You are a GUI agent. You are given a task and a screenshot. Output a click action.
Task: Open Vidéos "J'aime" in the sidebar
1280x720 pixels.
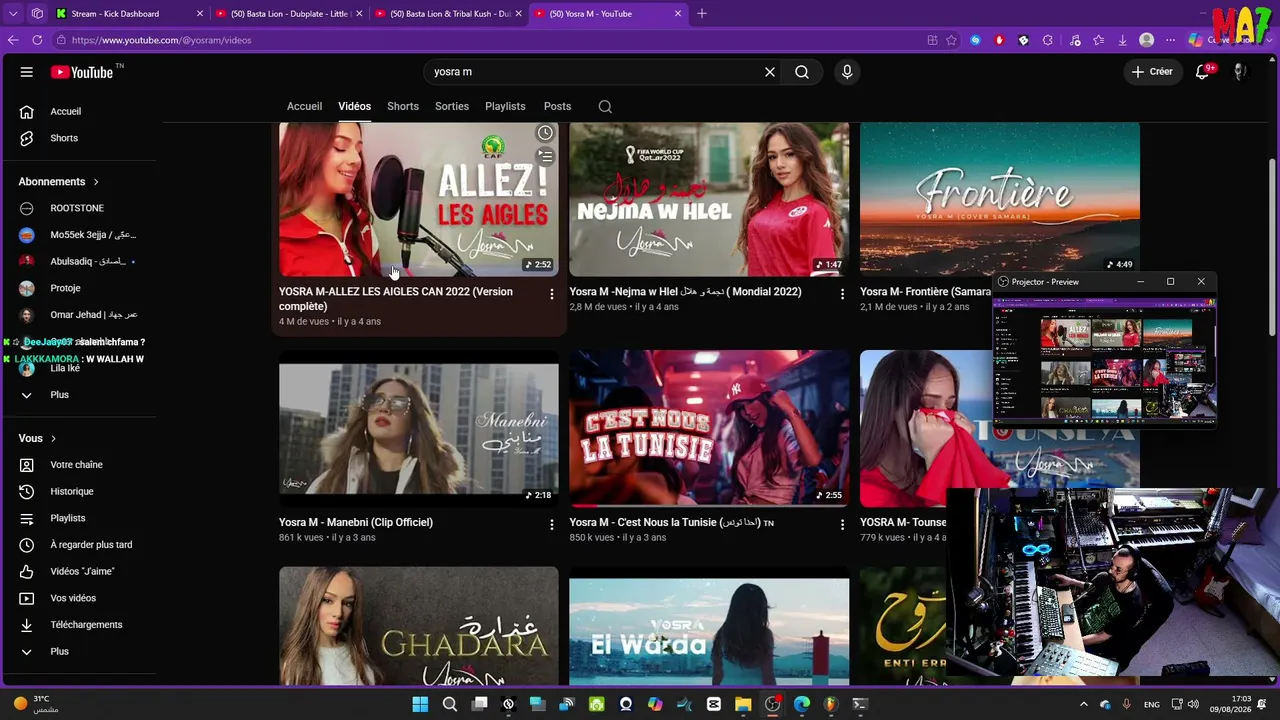[x=80, y=572]
